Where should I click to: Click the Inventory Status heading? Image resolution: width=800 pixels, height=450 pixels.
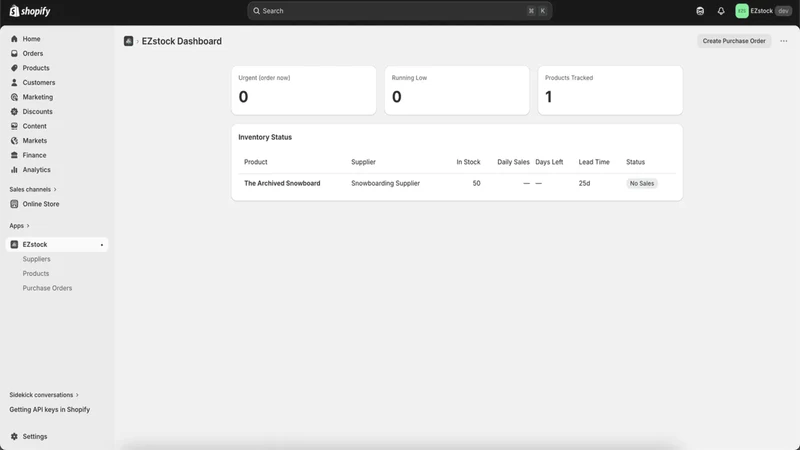click(265, 137)
